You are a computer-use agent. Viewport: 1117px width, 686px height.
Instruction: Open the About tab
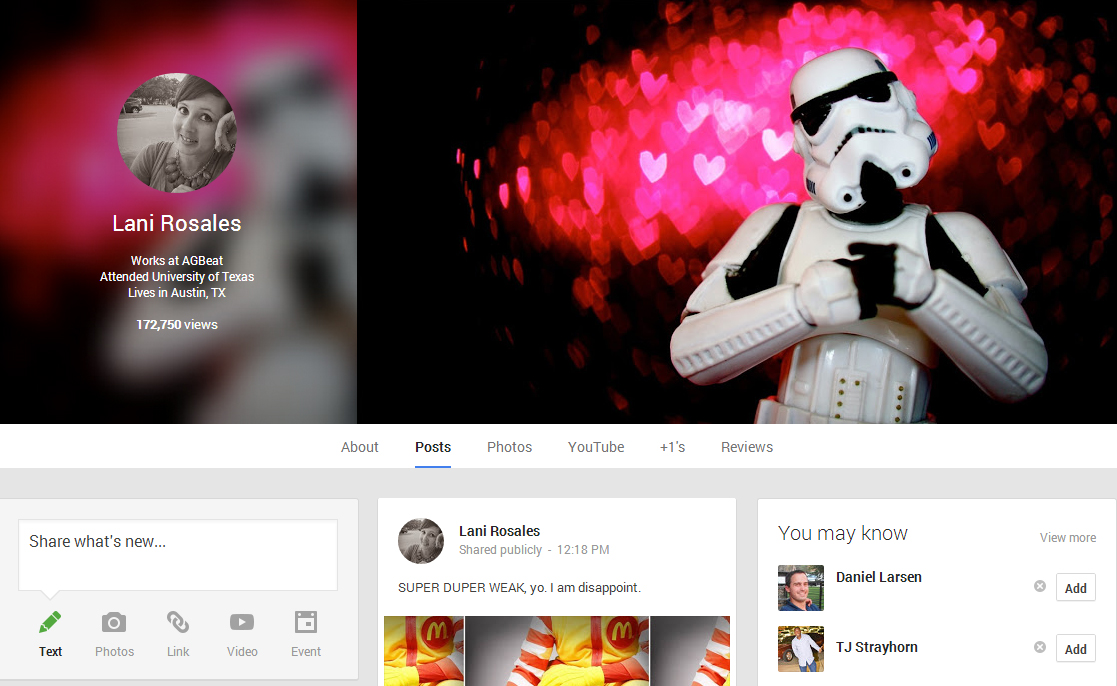click(359, 447)
